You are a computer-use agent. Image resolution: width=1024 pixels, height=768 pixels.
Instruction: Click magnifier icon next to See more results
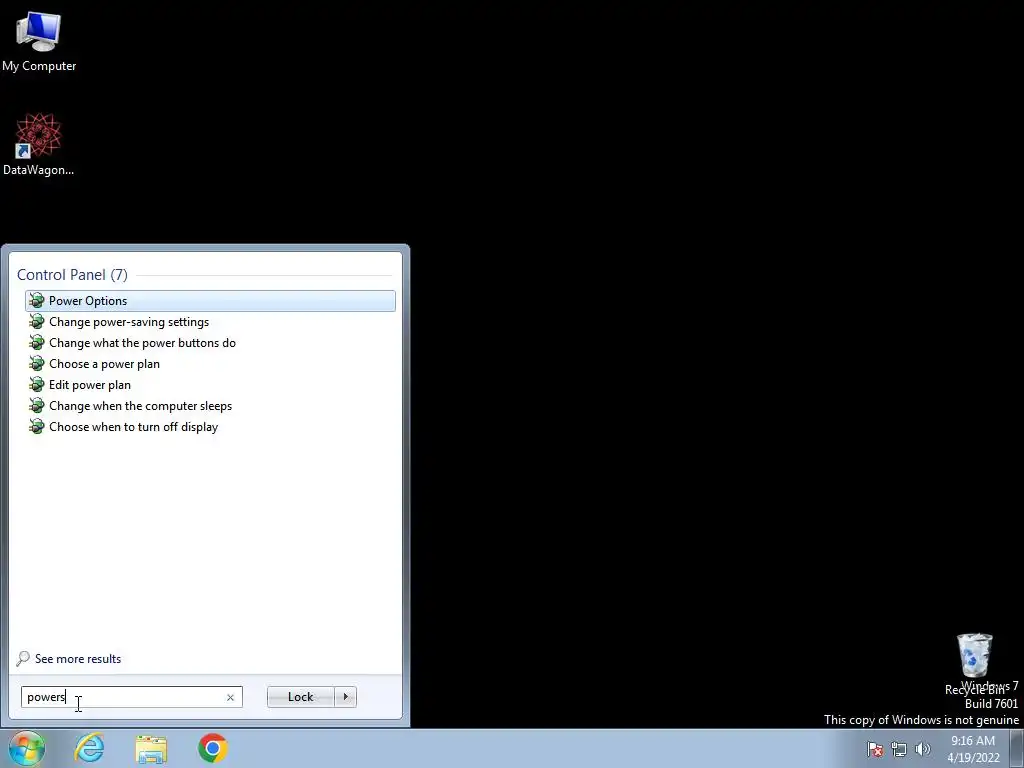click(x=24, y=658)
